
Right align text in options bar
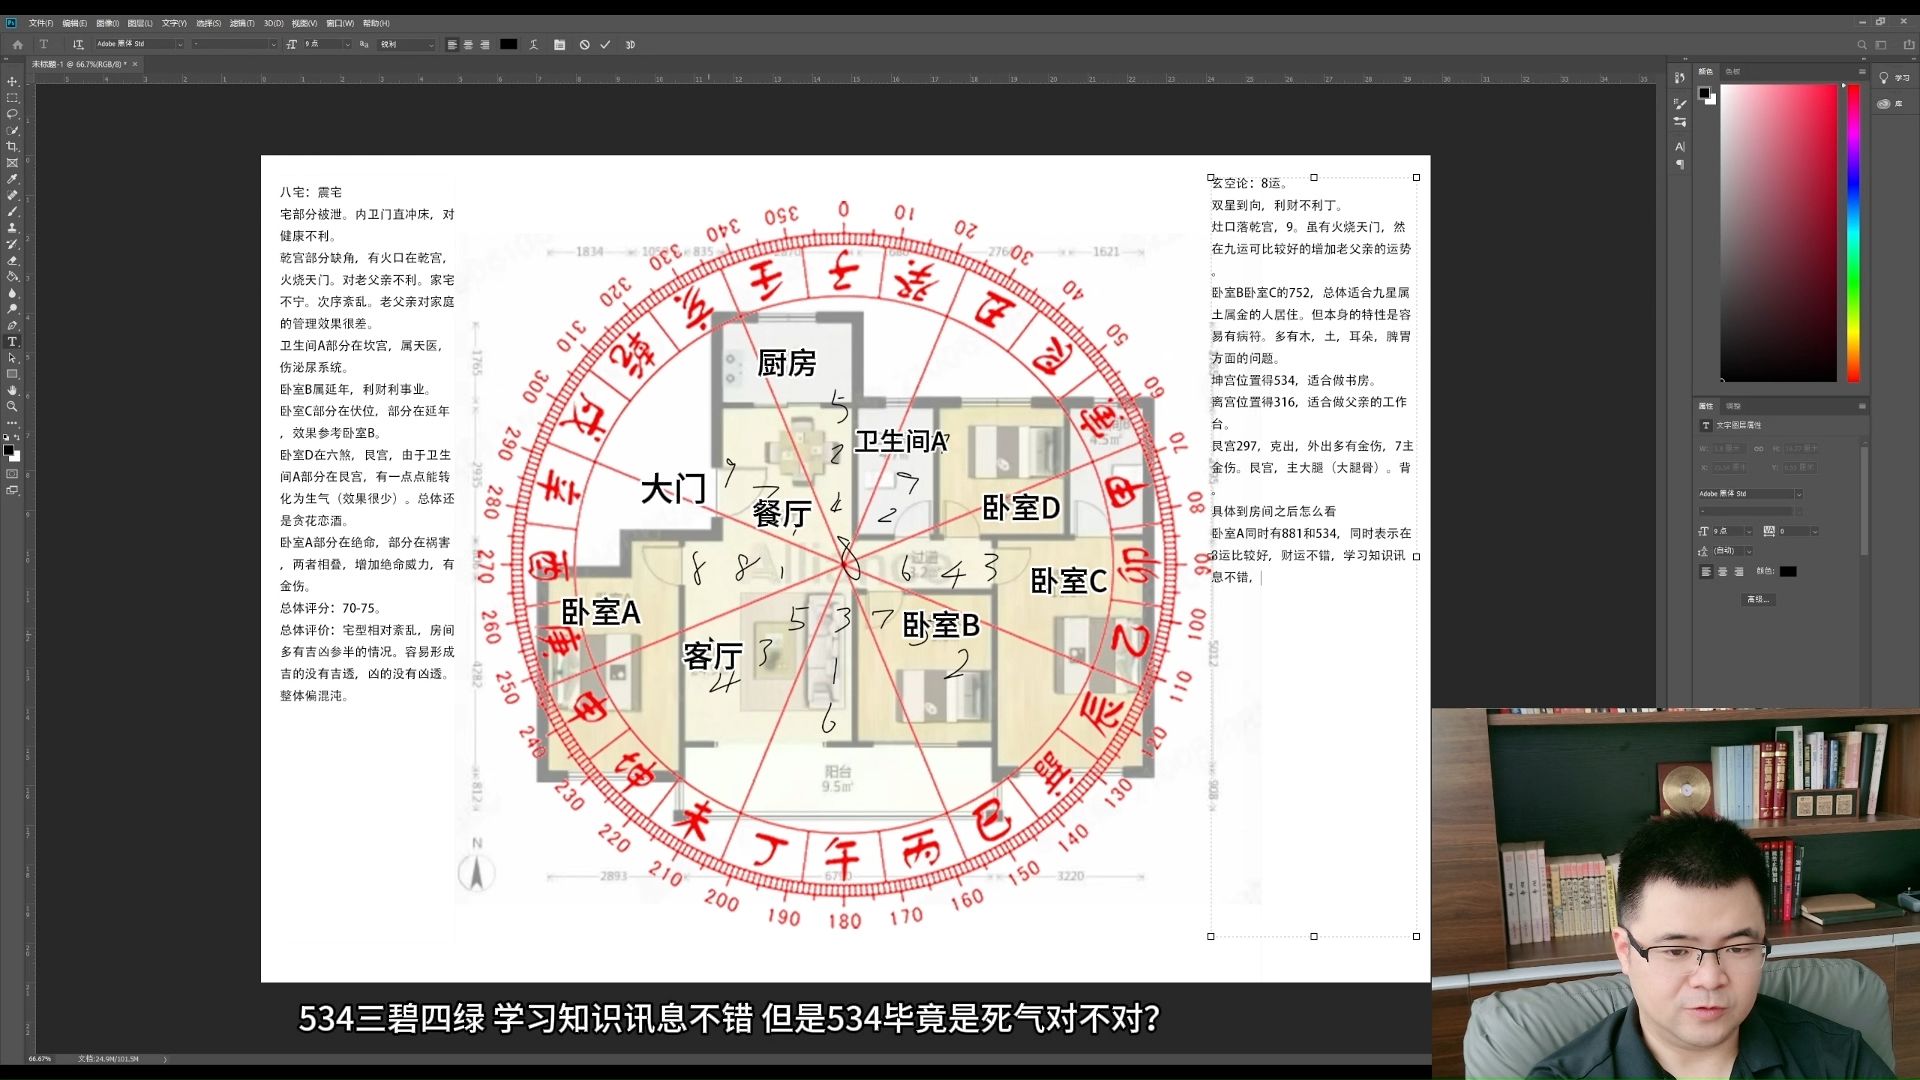pos(485,45)
